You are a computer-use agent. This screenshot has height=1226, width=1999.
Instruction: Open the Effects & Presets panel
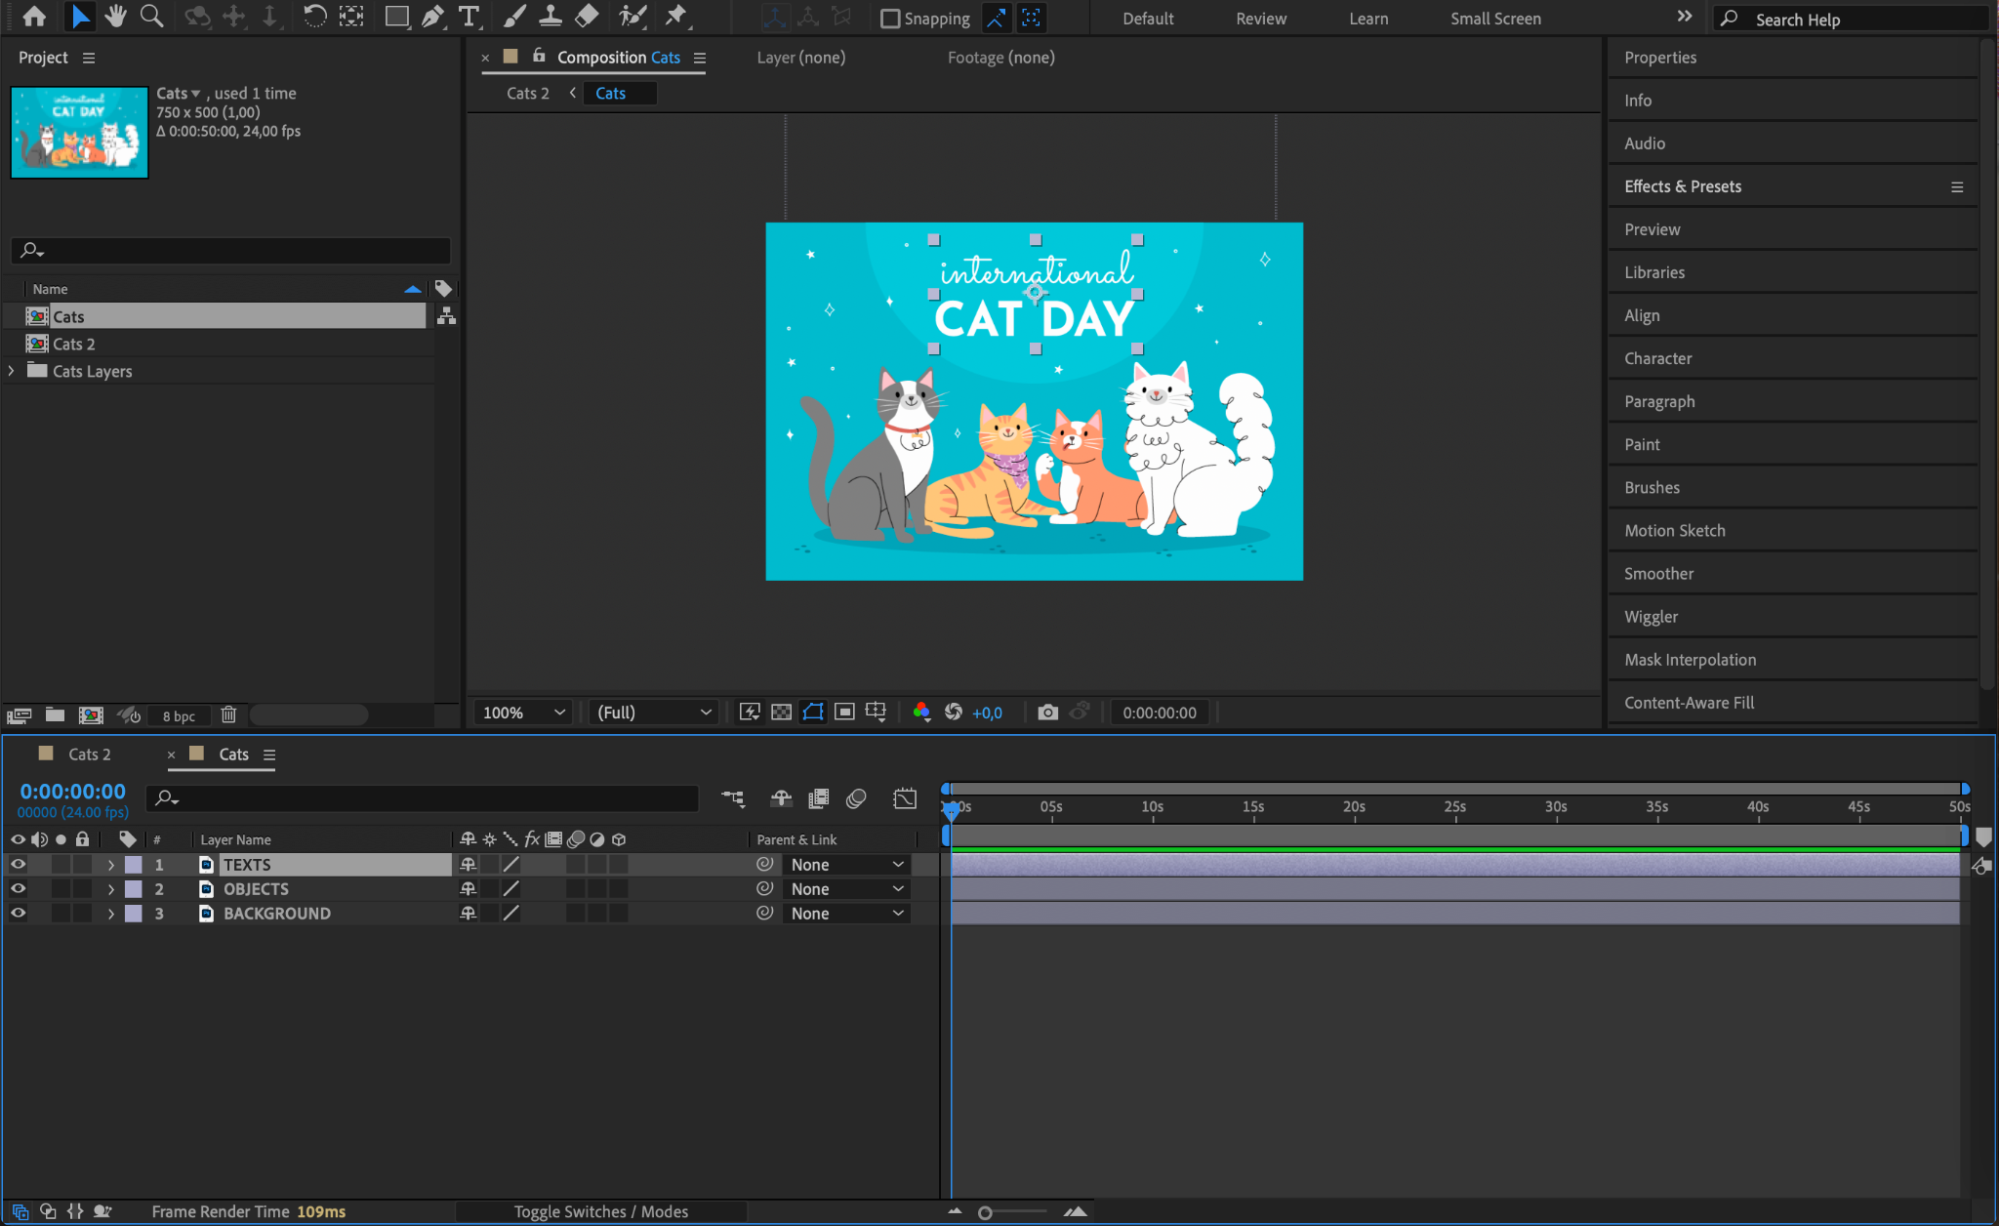click(1682, 186)
